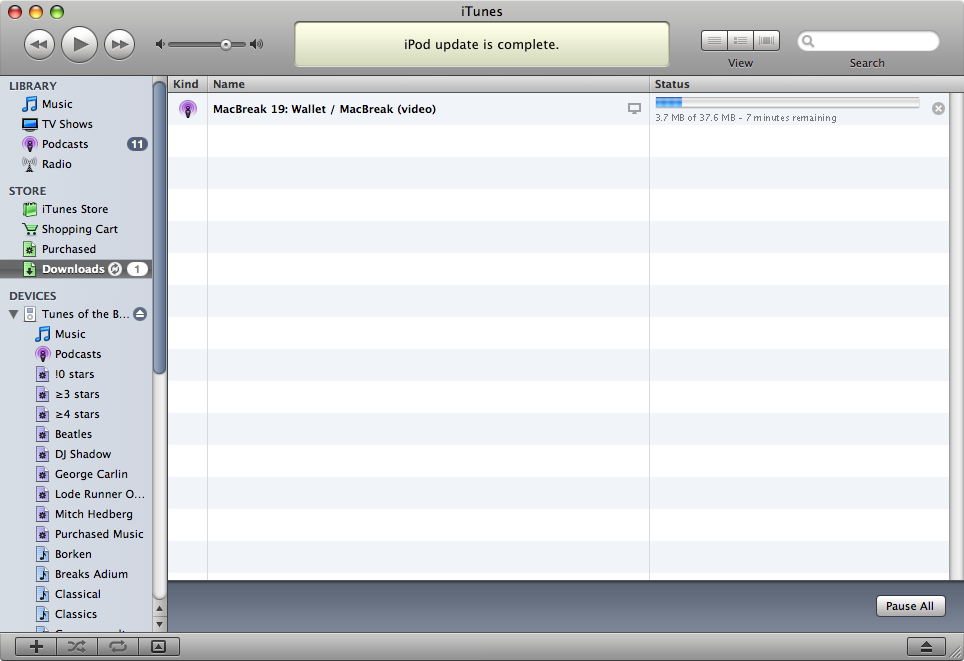Click the MacBreak podcast kind icon
This screenshot has height=661, width=964.
188,109
